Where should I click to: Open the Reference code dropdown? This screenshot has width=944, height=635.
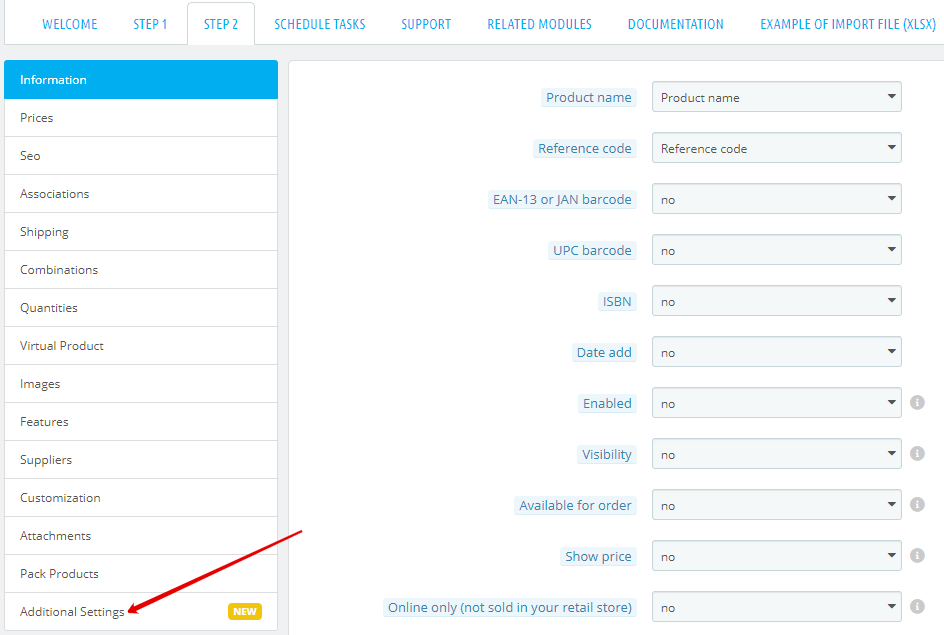[x=777, y=148]
